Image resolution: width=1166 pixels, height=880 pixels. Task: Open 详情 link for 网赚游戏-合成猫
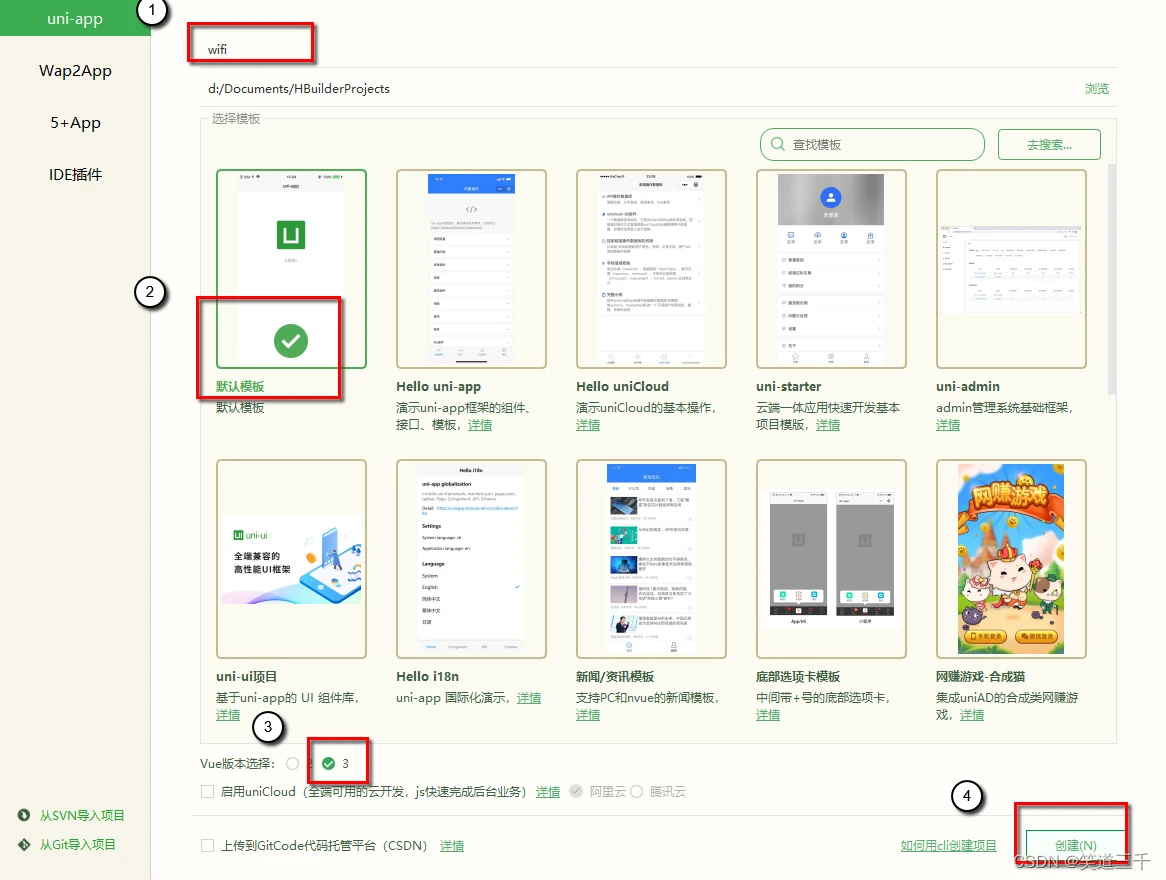tap(971, 715)
